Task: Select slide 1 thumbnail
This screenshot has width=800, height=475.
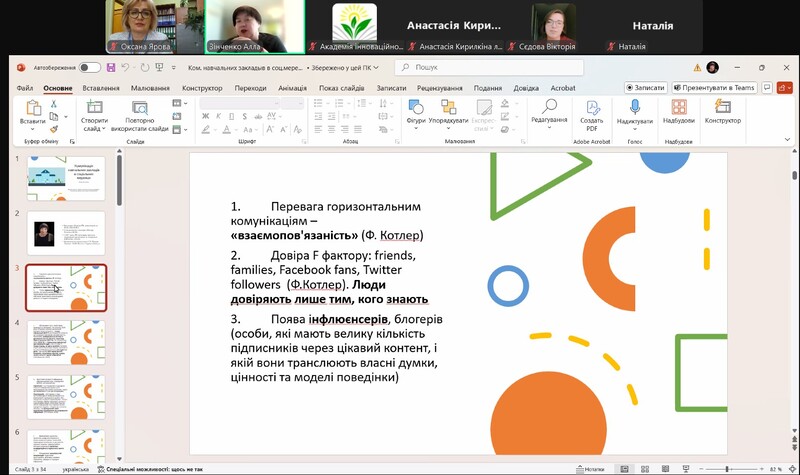Action: (66, 178)
